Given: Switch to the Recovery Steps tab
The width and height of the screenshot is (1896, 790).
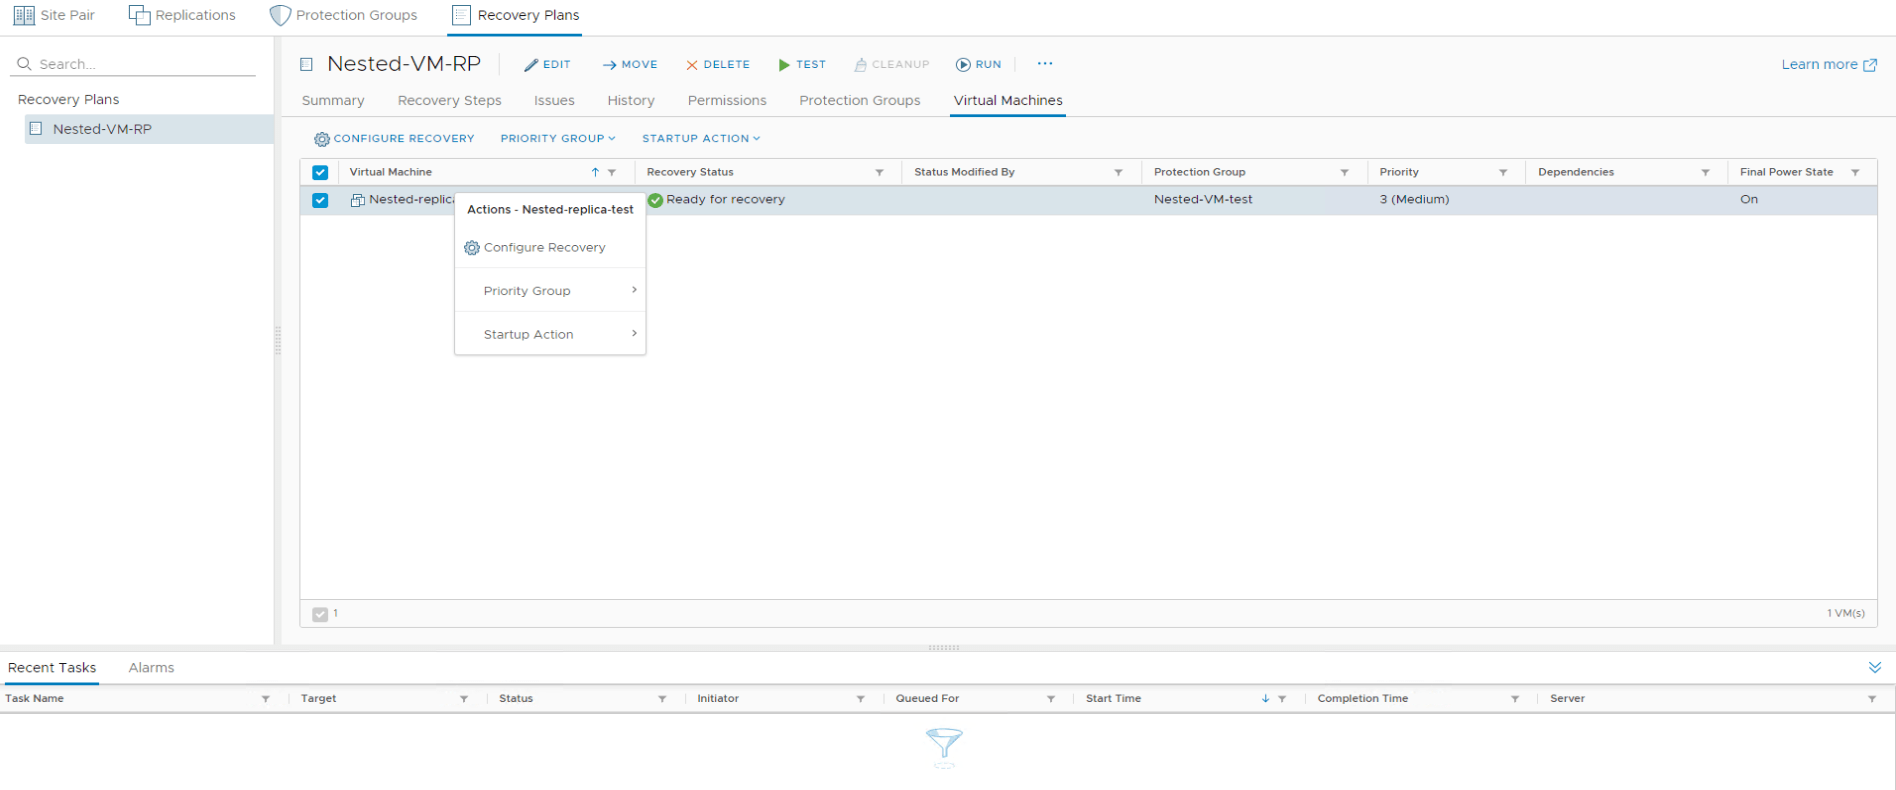Looking at the screenshot, I should 449,101.
